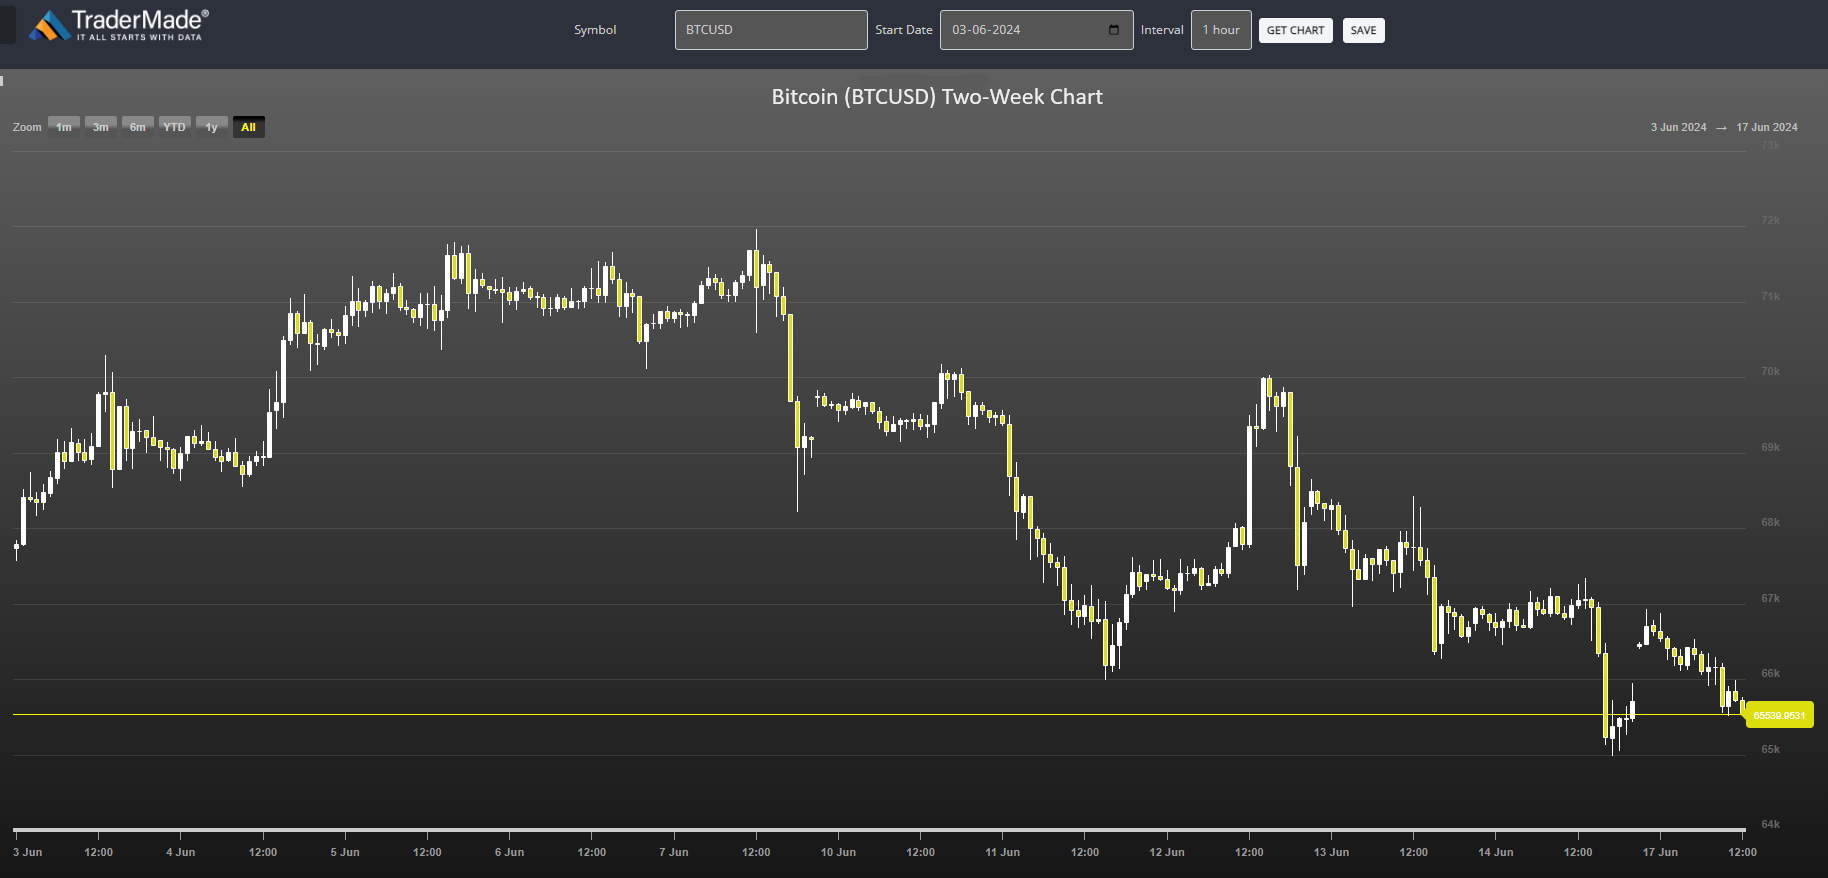1828x878 pixels.
Task: Click the 70k price axis label
Action: tap(1770, 371)
